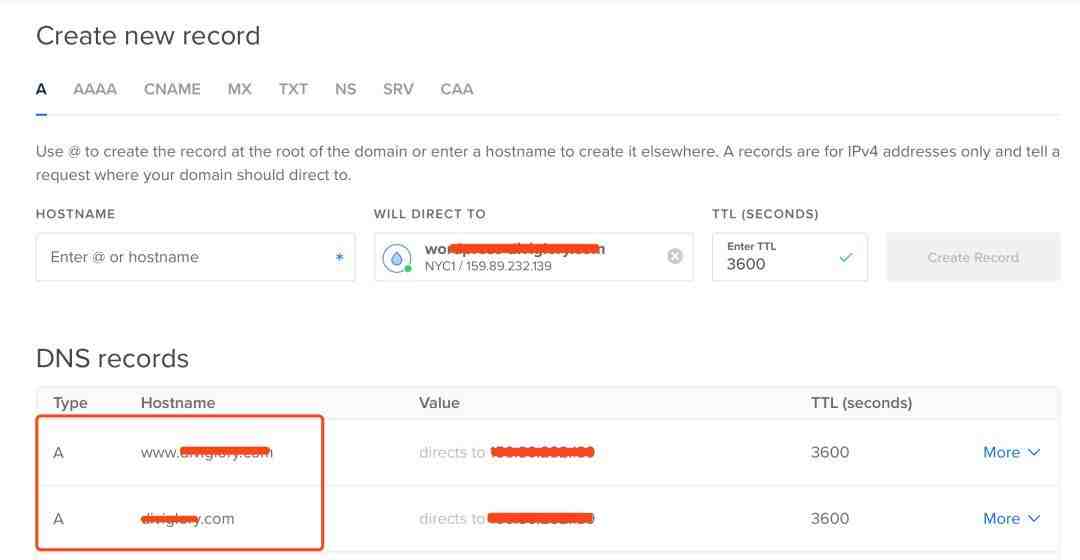The height and width of the screenshot is (560, 1080).
Task: Click into the TTL seconds field
Action: pyautogui.click(x=775, y=264)
